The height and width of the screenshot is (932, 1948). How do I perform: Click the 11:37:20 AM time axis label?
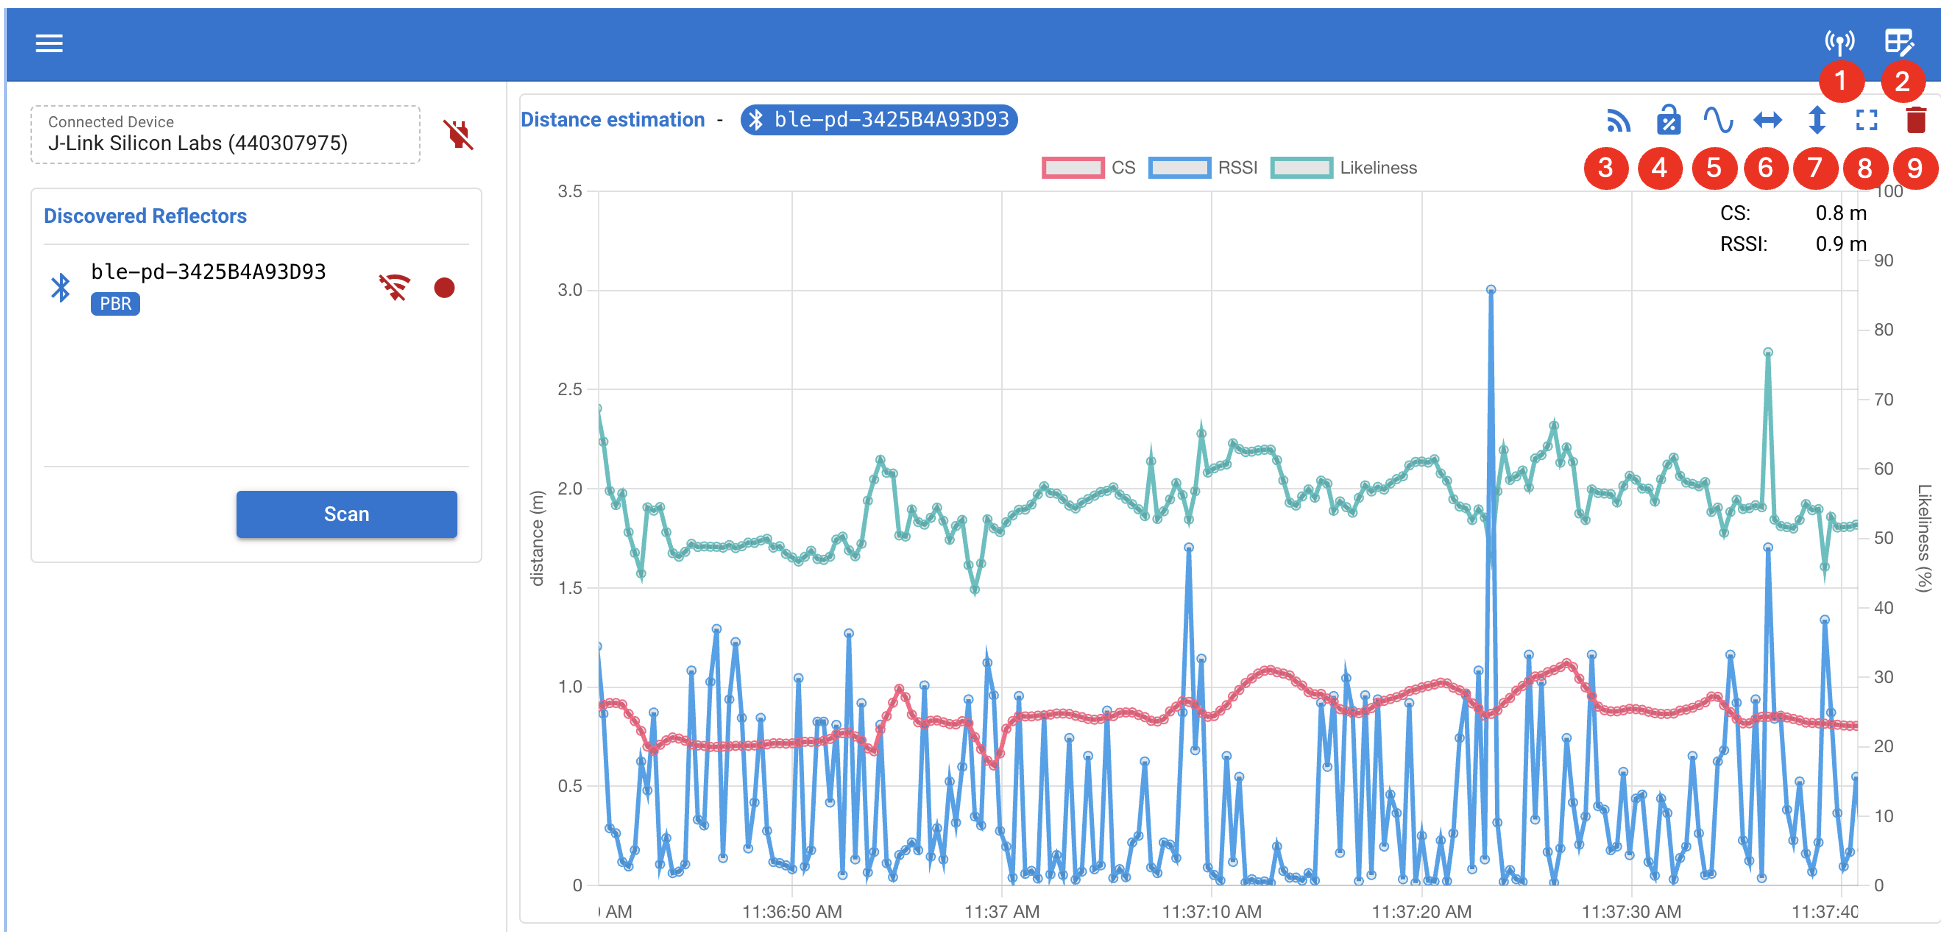1421,912
